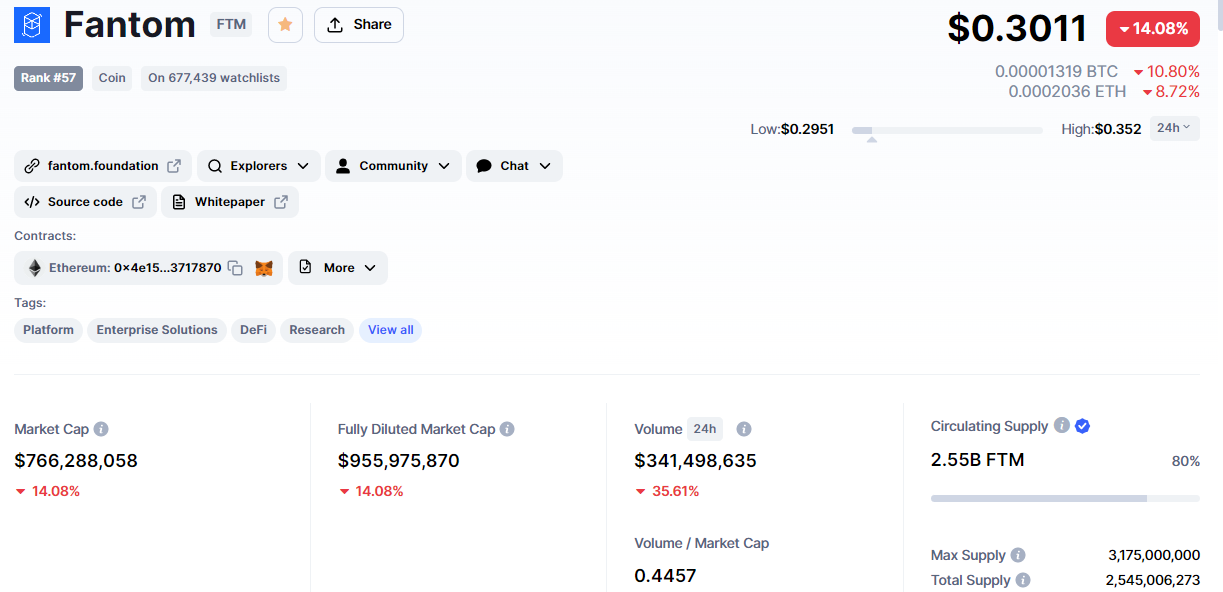Expand the Explorers dropdown

259,166
